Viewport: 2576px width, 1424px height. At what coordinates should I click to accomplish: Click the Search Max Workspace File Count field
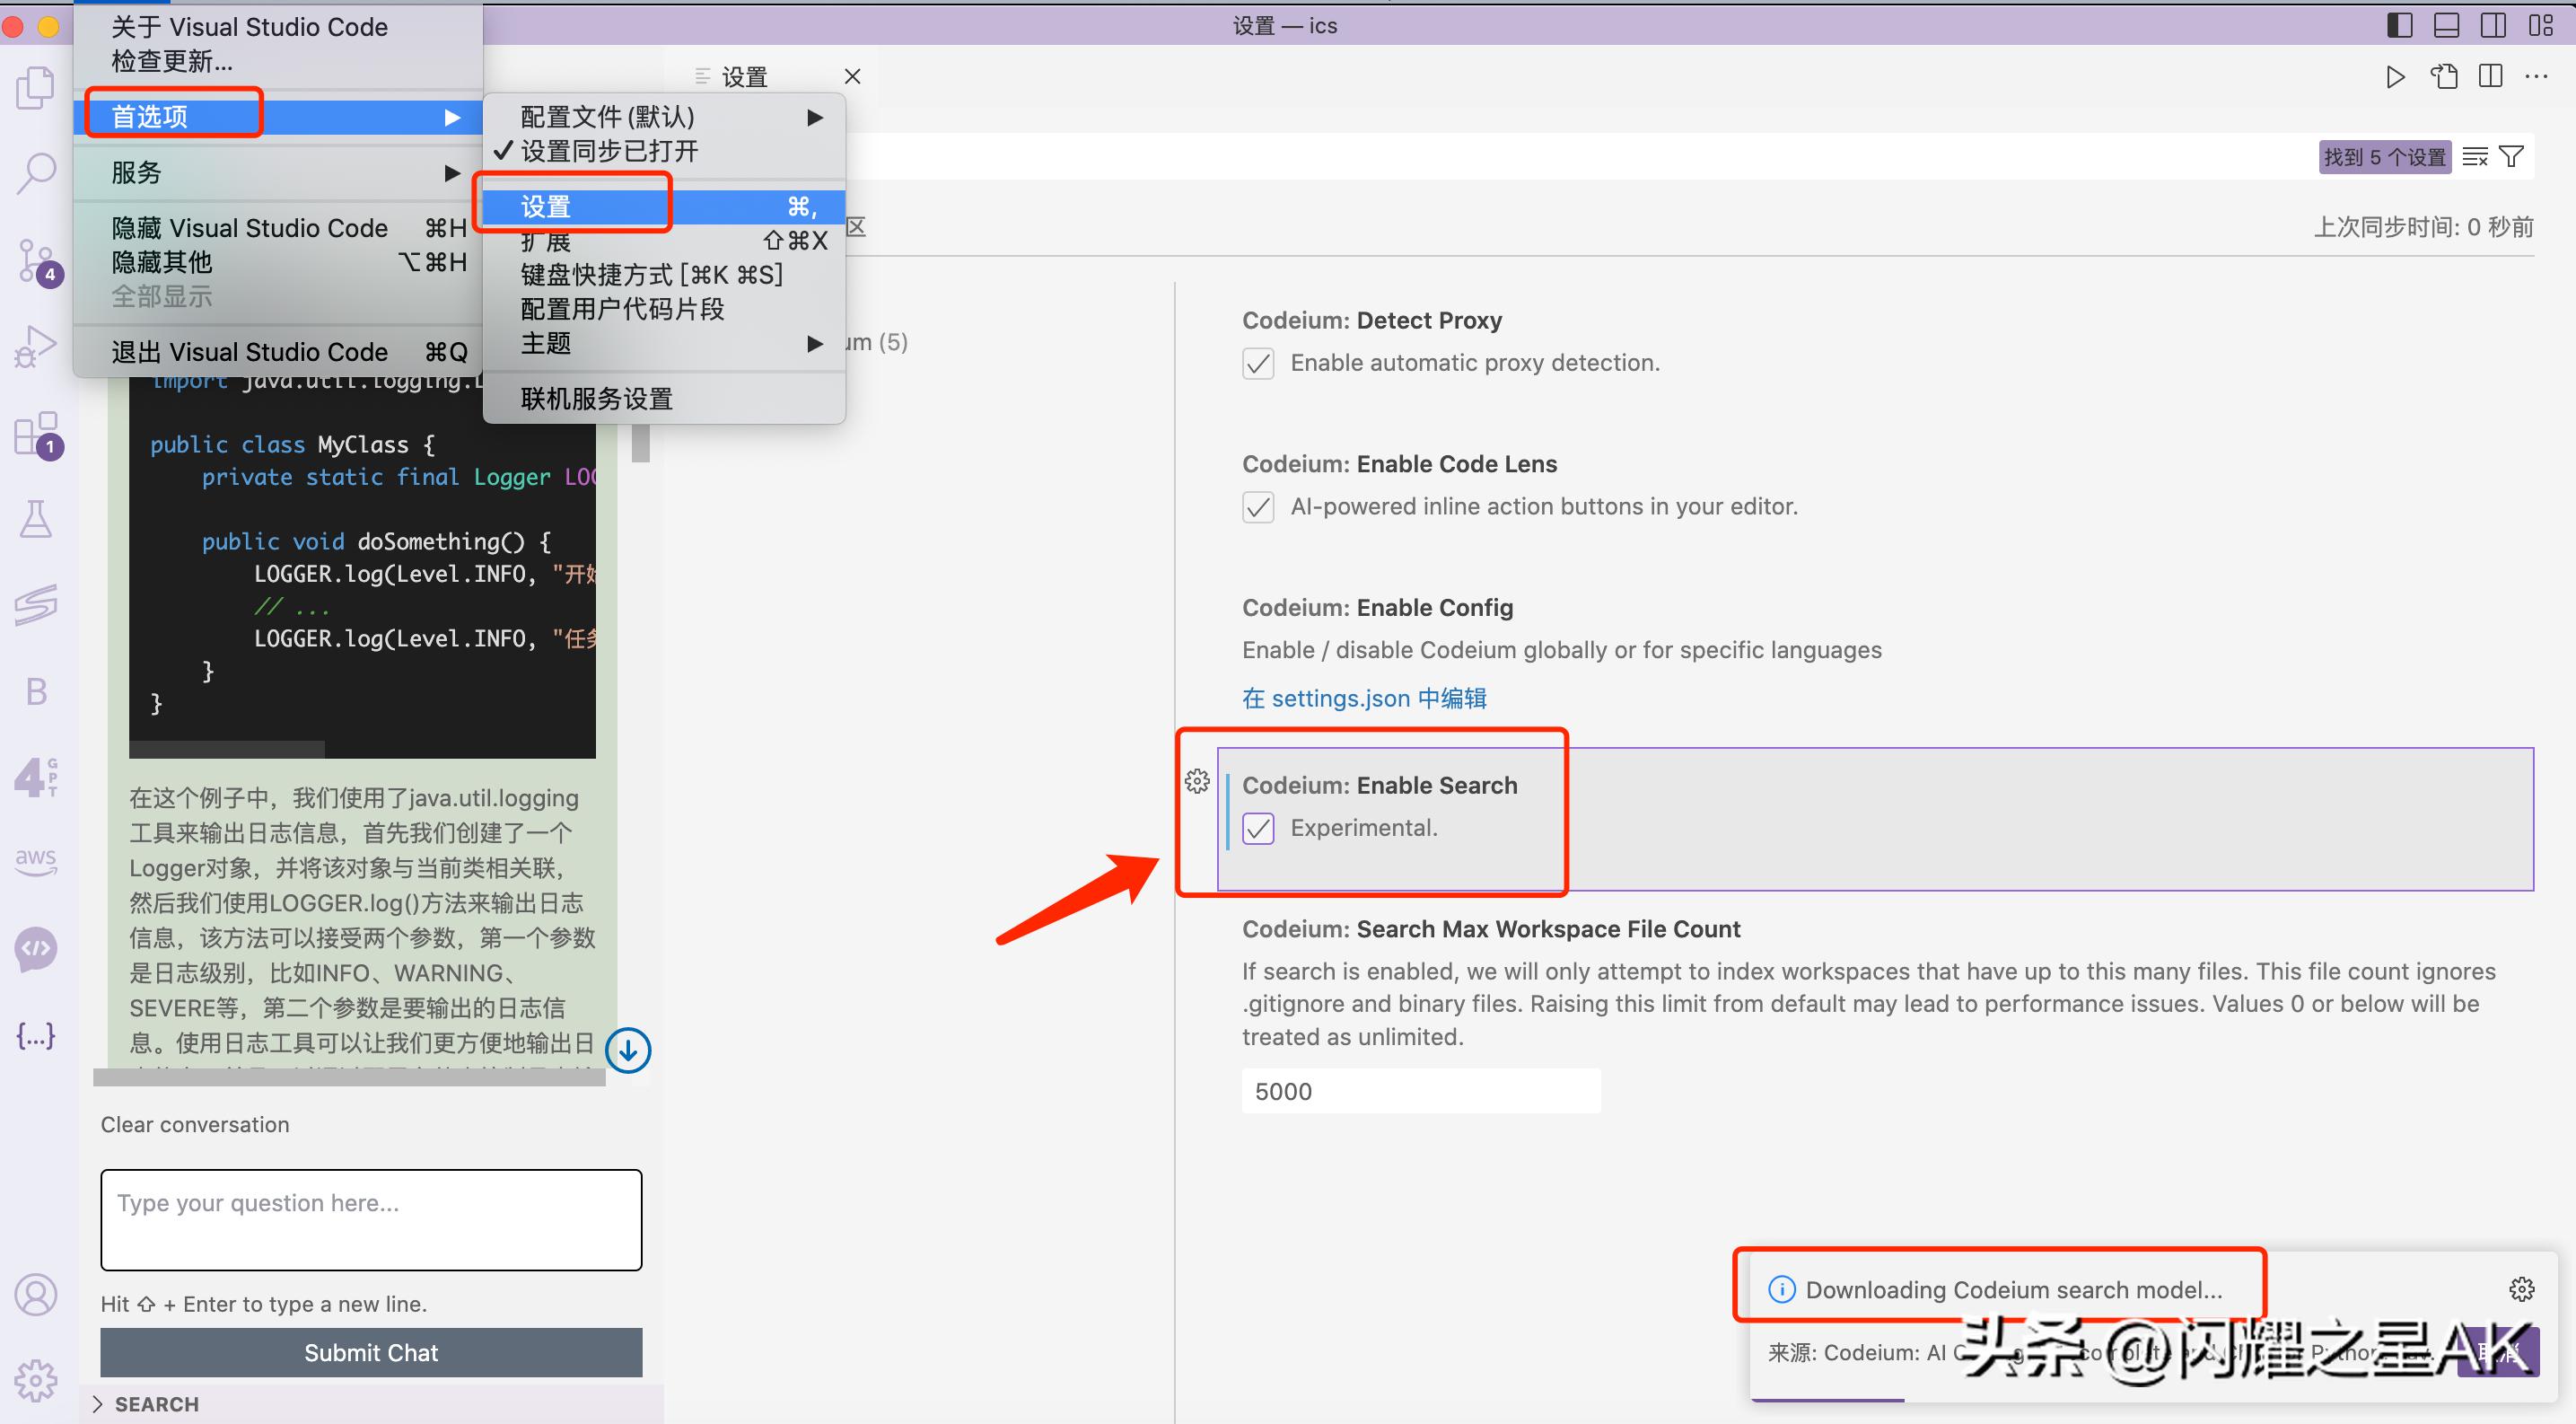tap(1420, 1091)
